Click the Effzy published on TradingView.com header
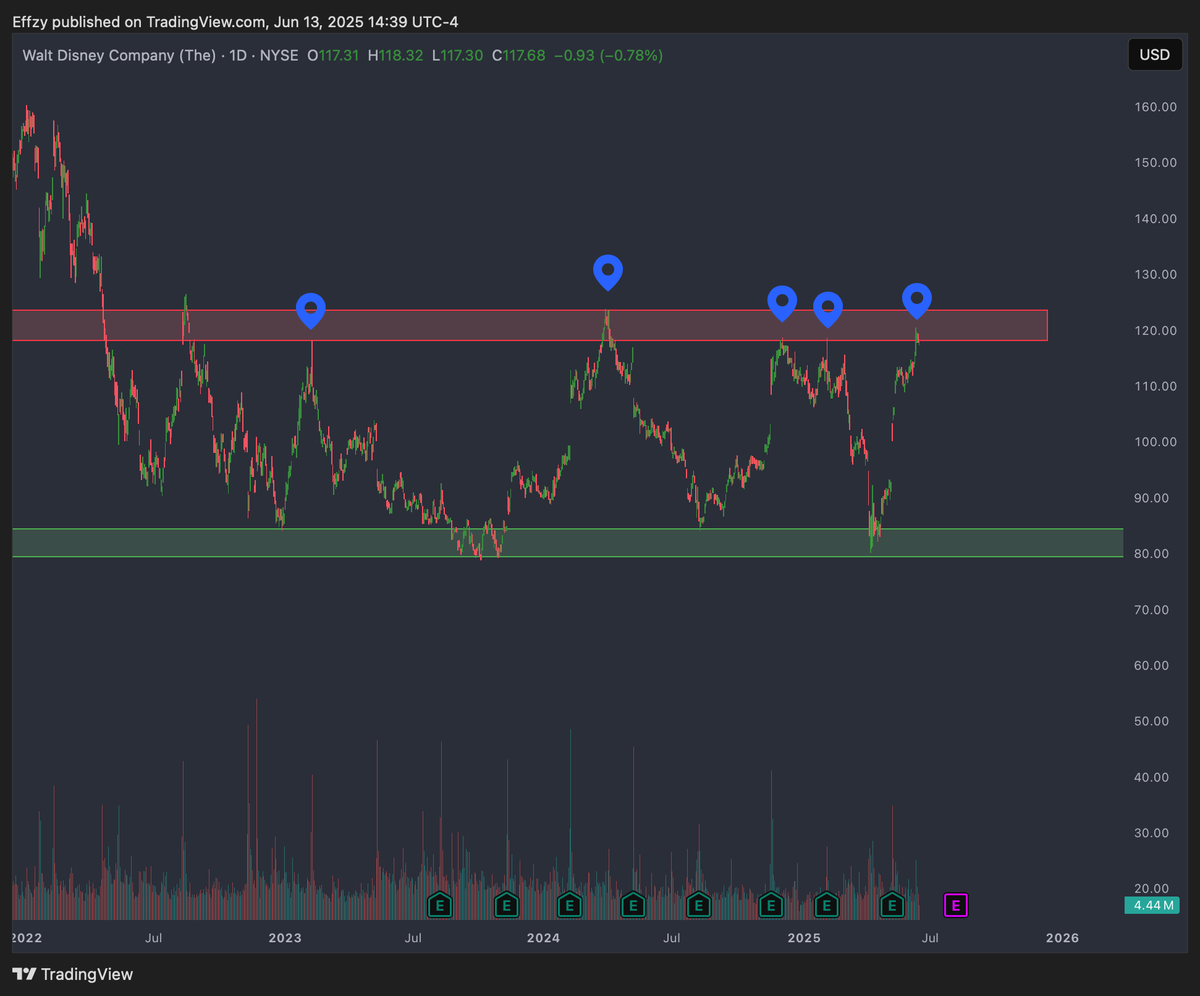The height and width of the screenshot is (996, 1200). coord(235,22)
